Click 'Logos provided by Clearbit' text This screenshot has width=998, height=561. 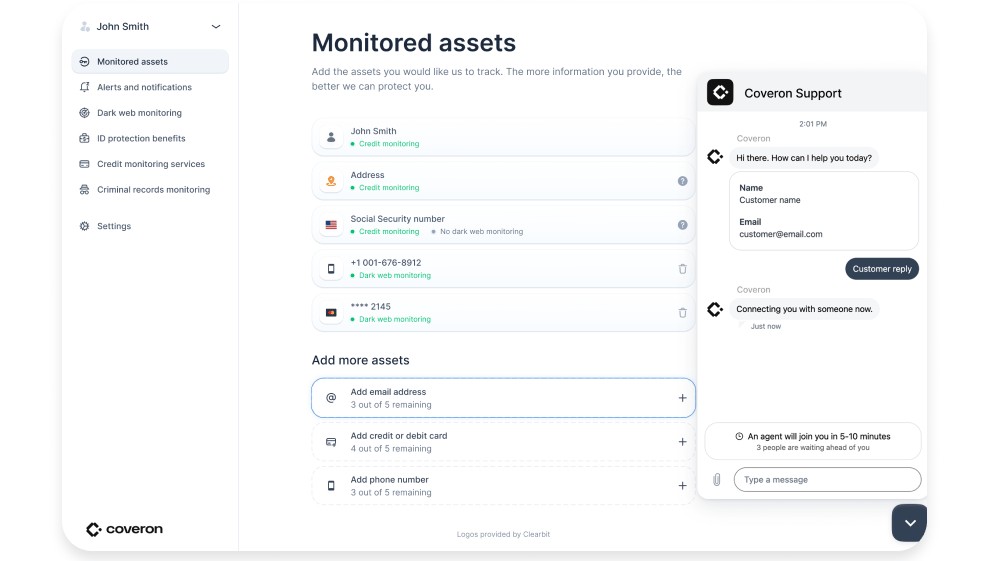coord(503,534)
